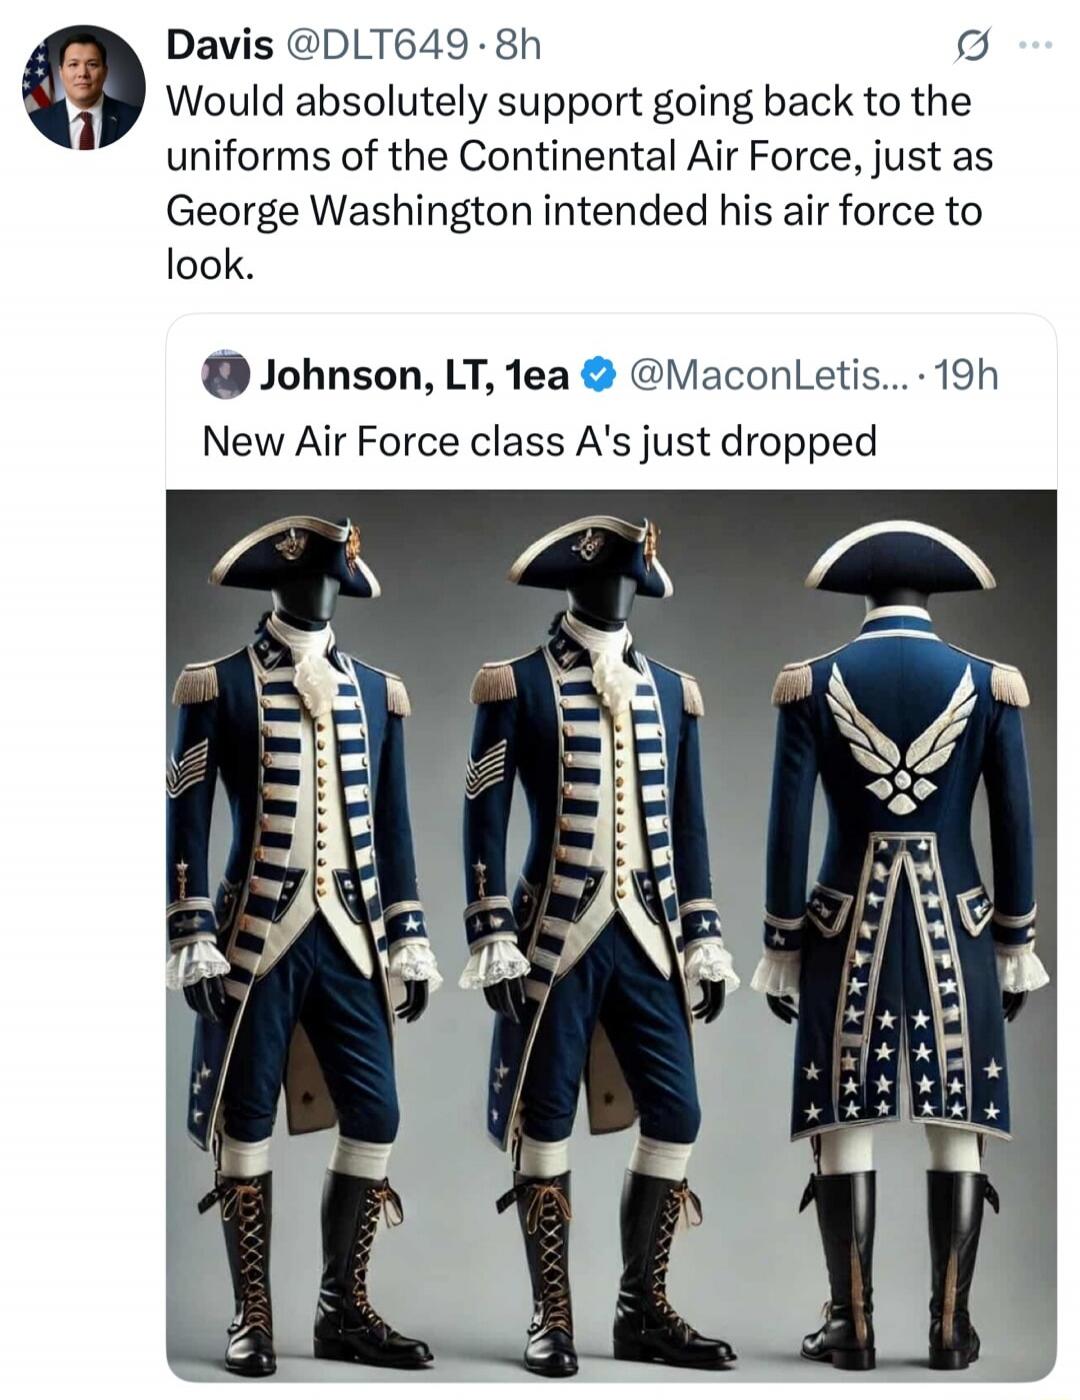The width and height of the screenshot is (1080, 1400).
Task: Open Johnson's small round avatar in quote
Action: [225, 375]
